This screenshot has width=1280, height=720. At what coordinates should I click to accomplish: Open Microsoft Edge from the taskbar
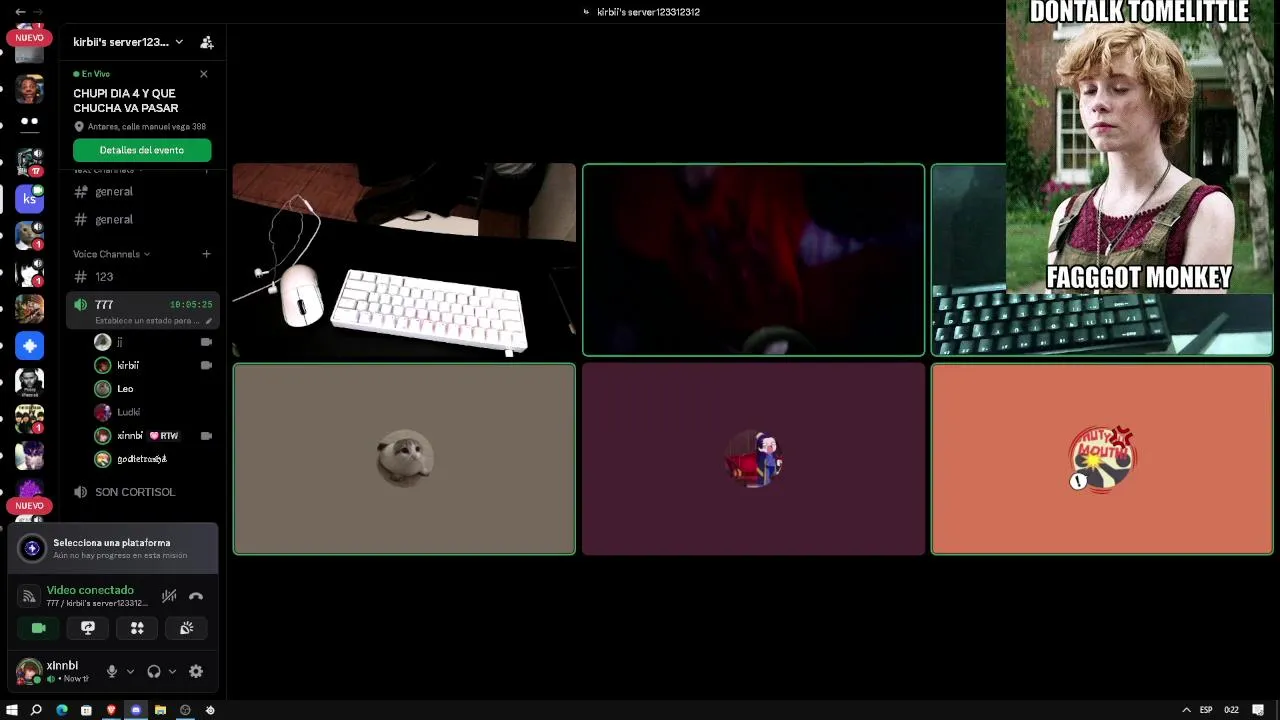pos(62,710)
